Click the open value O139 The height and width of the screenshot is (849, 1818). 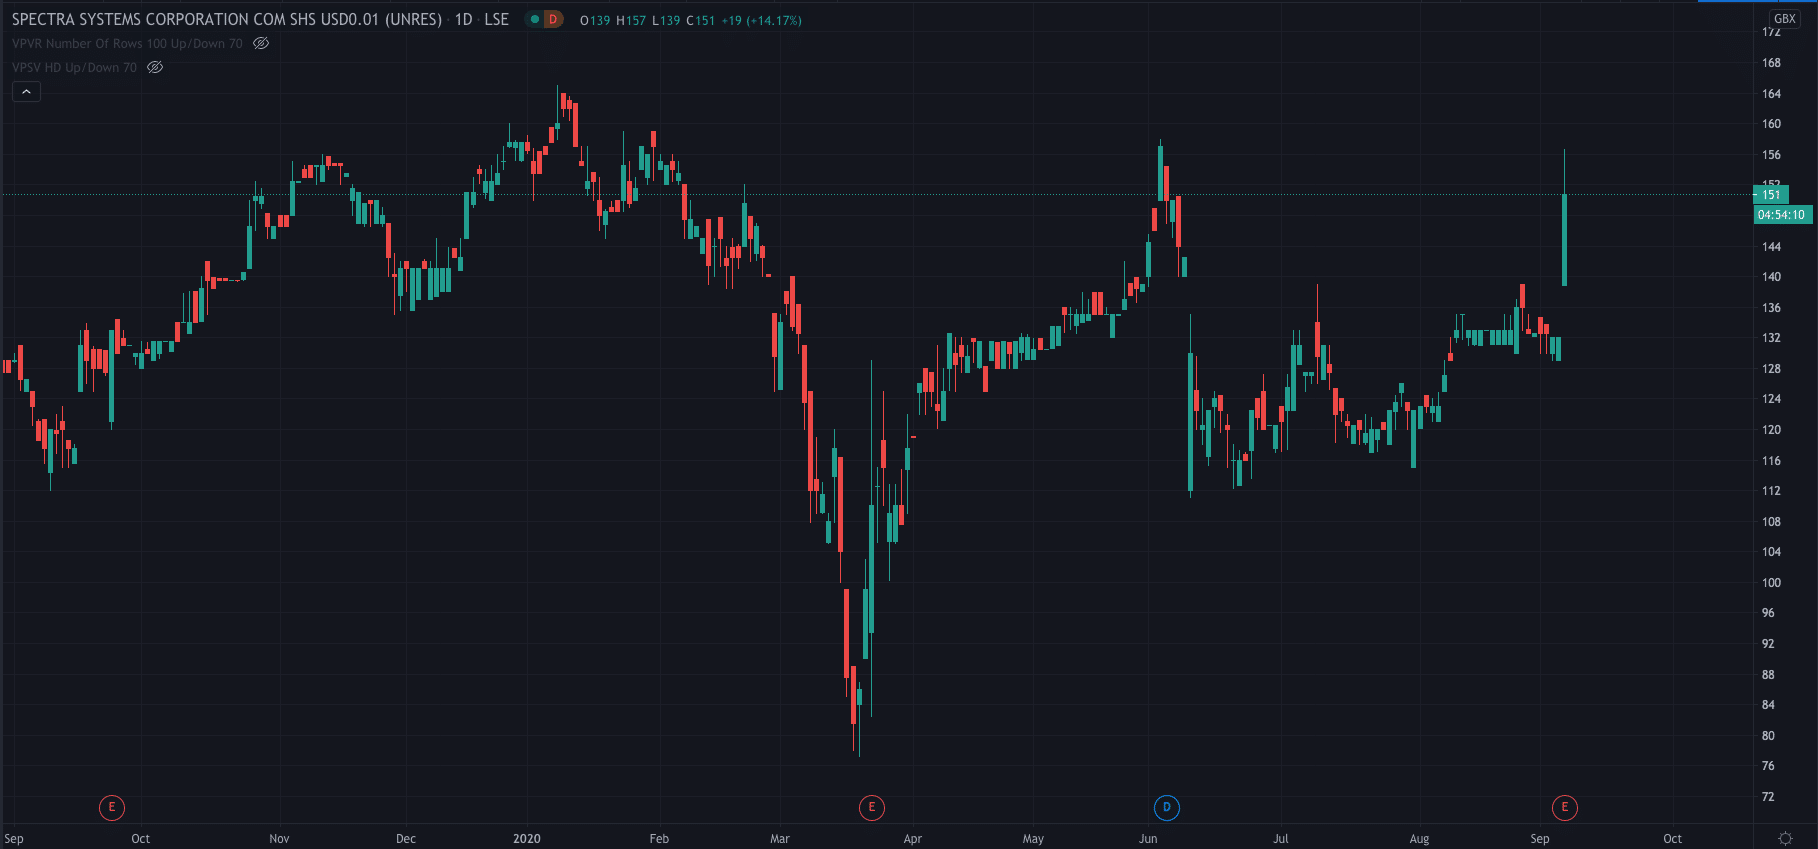click(x=595, y=20)
